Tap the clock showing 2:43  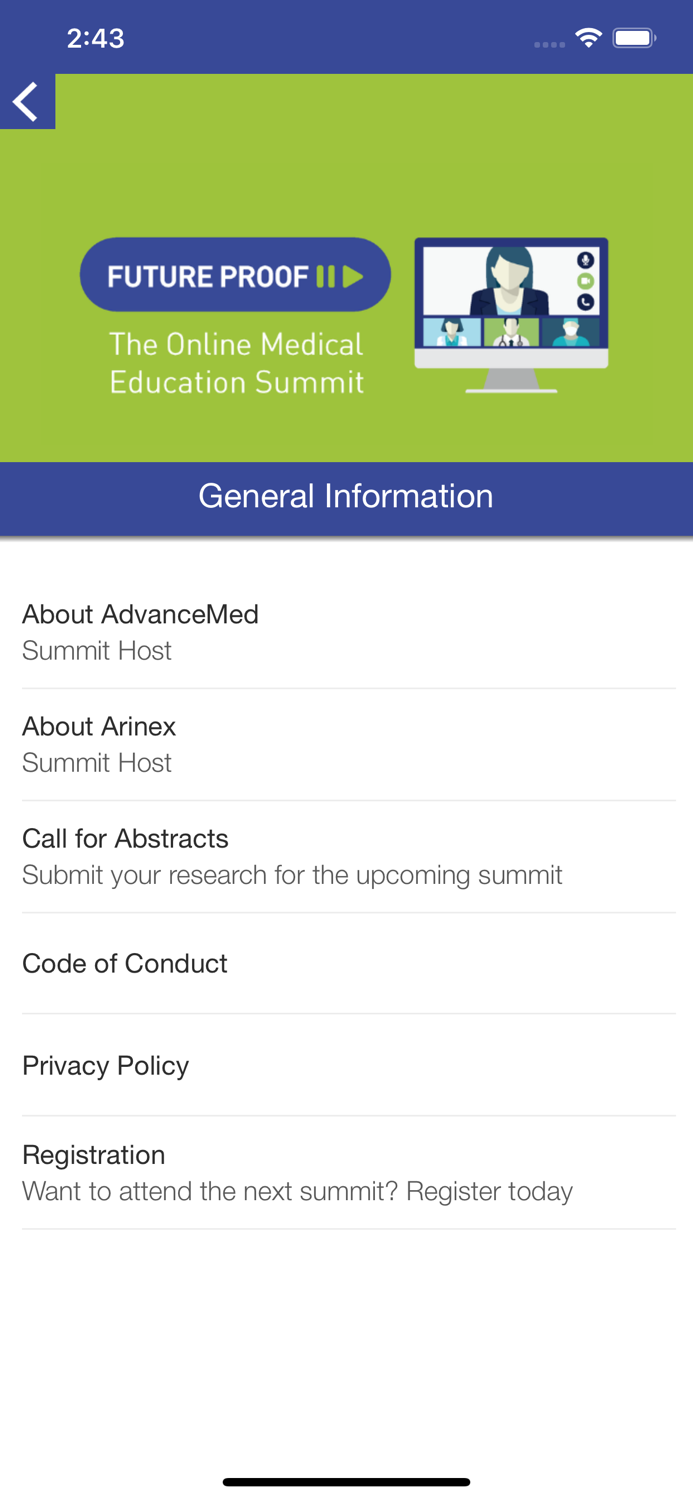96,37
